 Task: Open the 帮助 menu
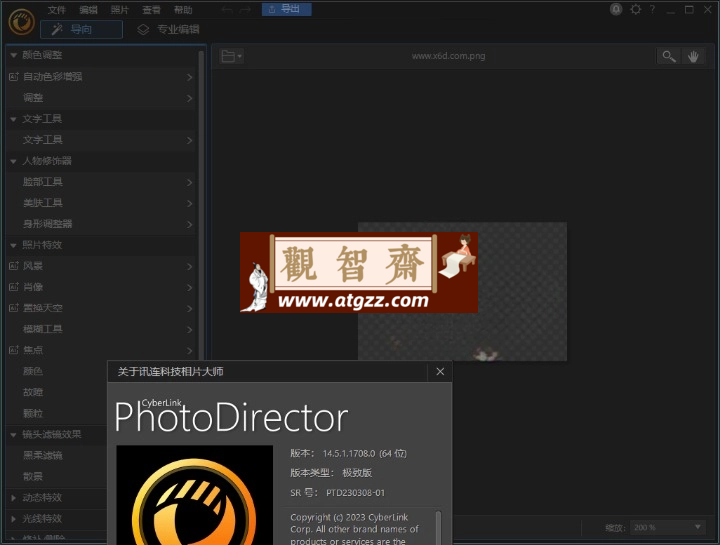(183, 10)
